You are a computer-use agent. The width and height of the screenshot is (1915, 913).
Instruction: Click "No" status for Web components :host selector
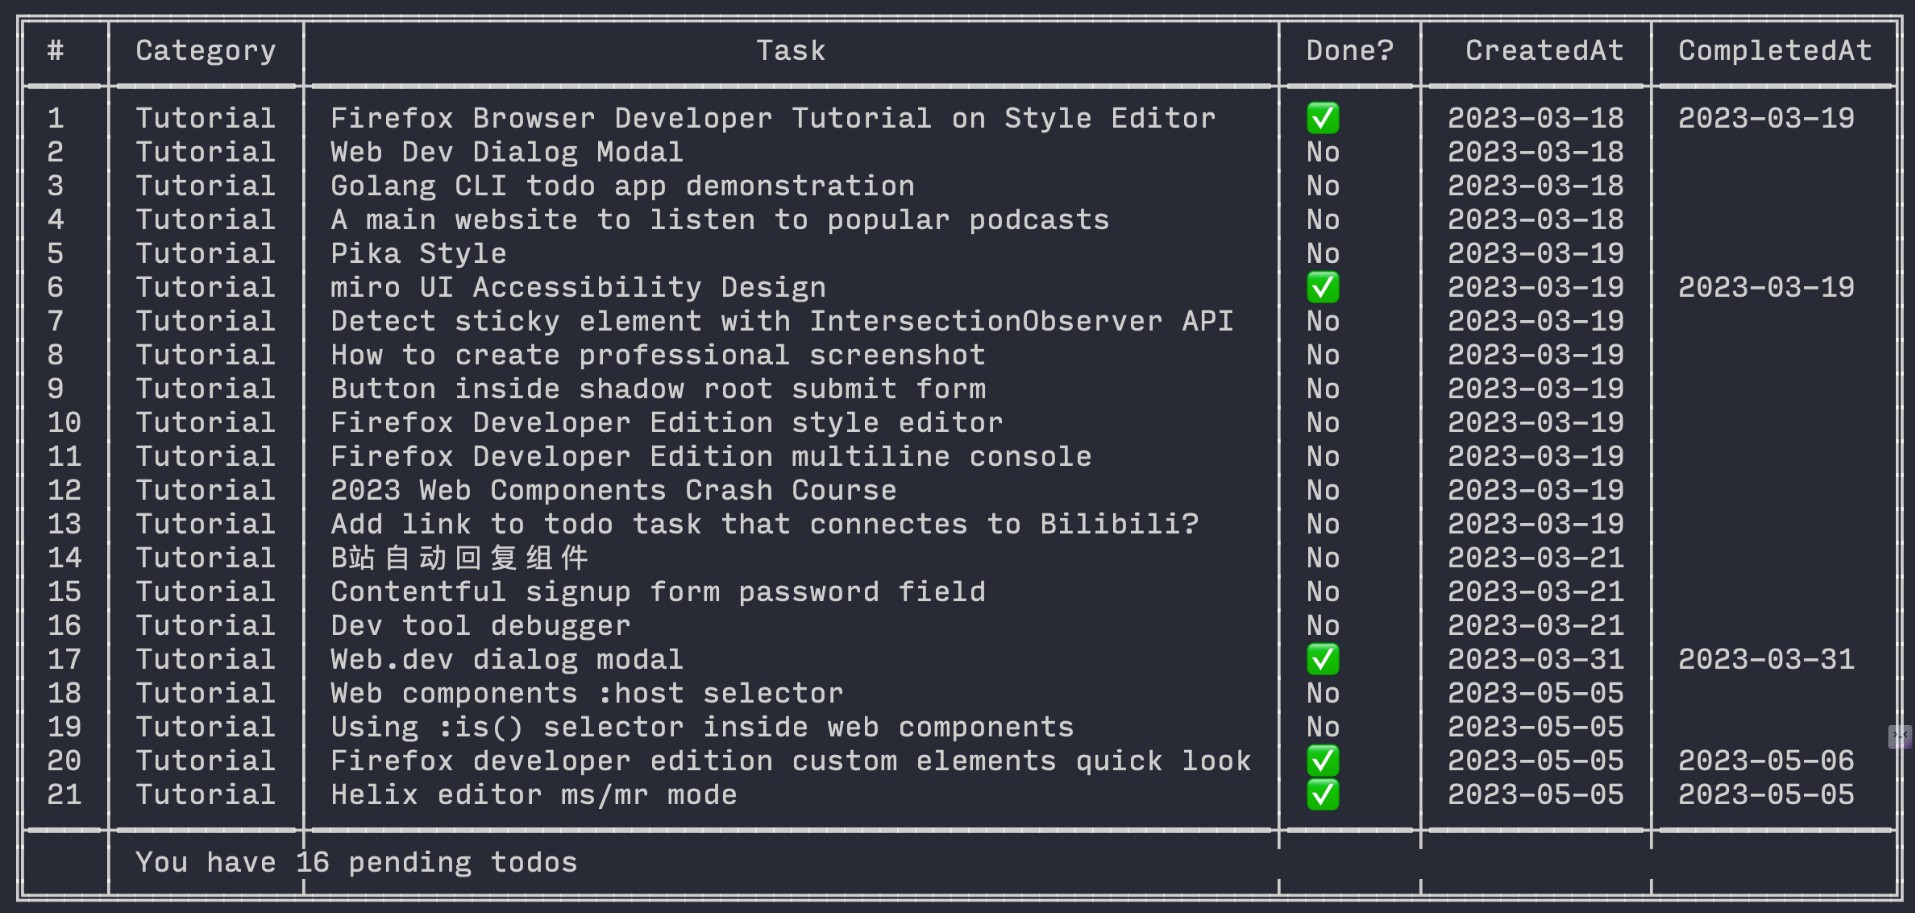pos(1323,694)
